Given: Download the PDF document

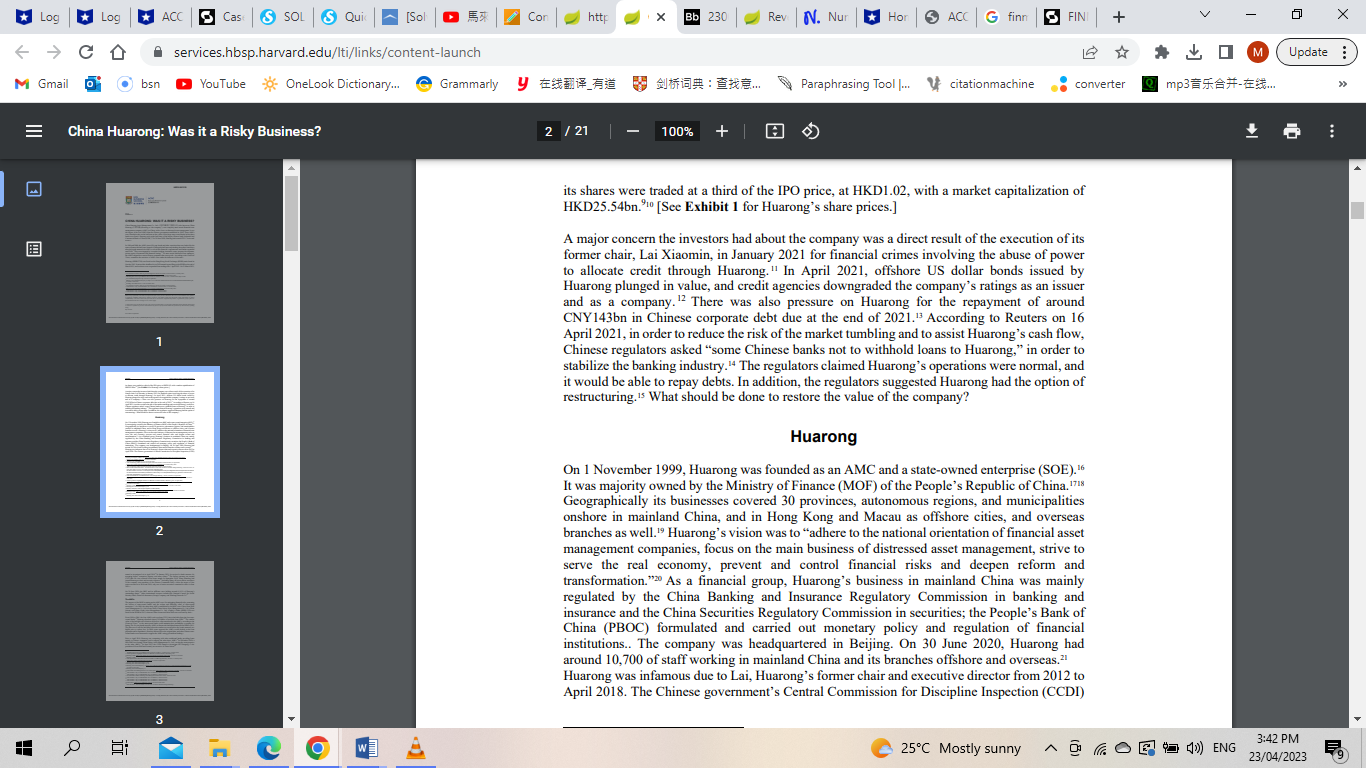Looking at the screenshot, I should coord(1251,131).
